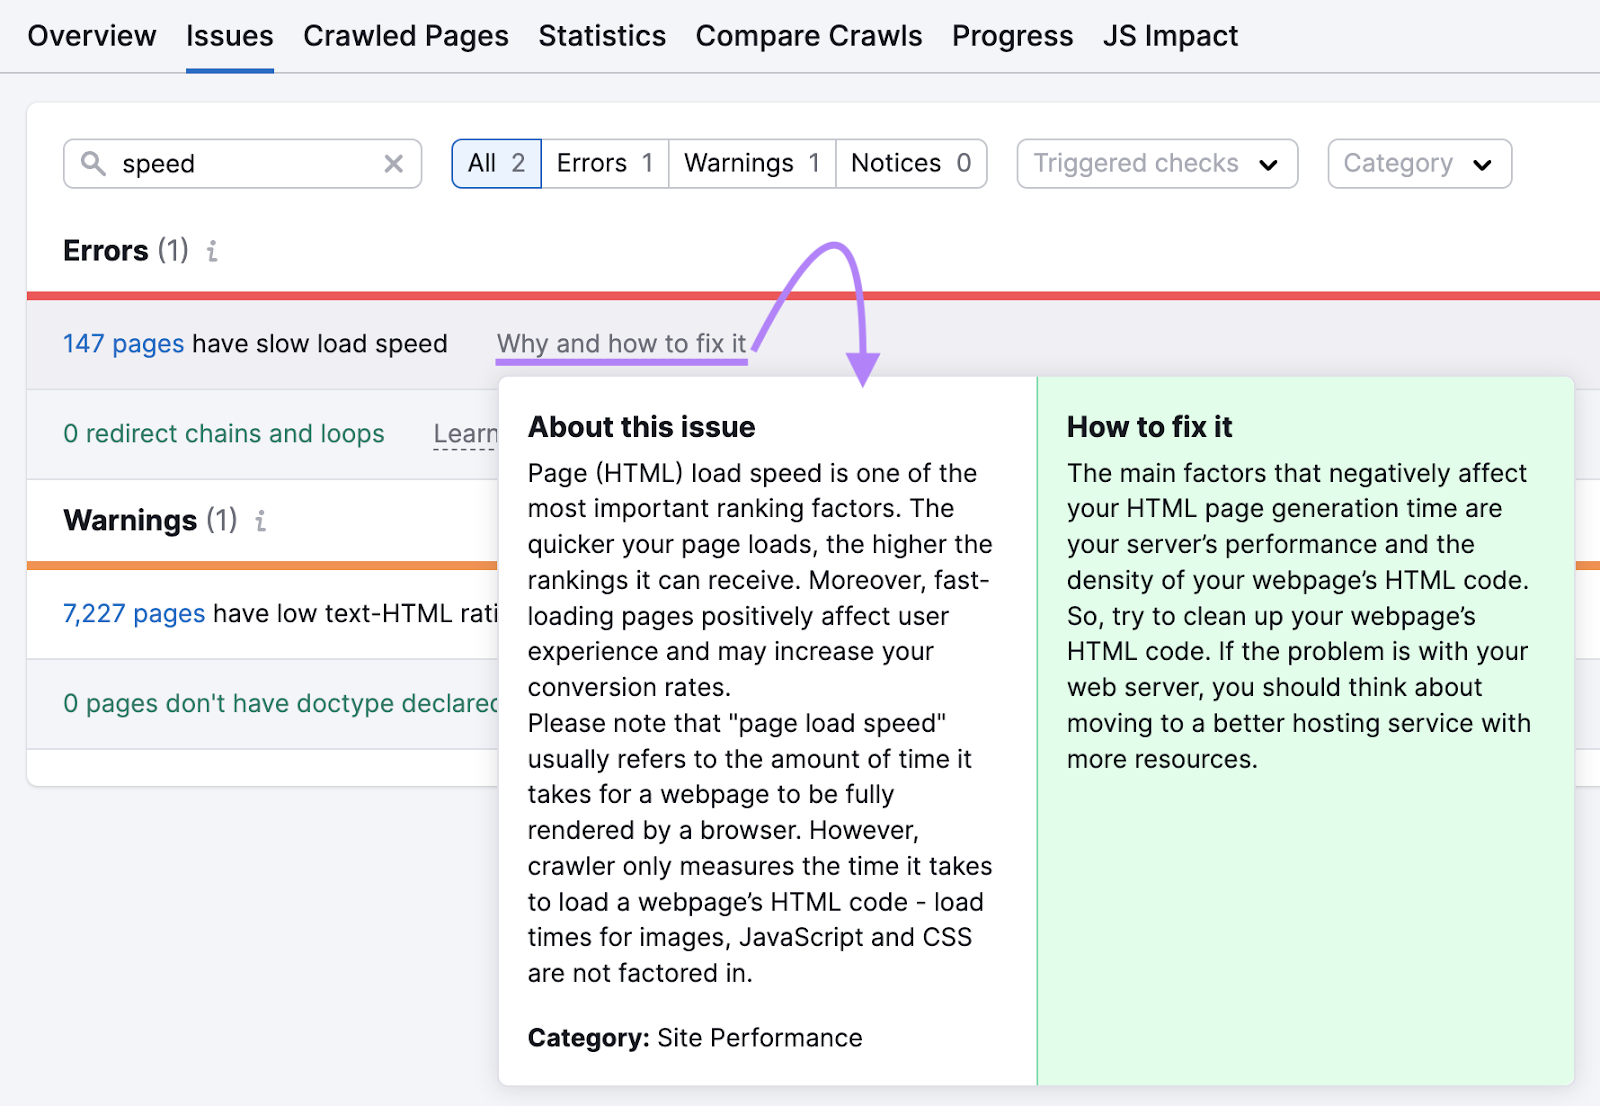This screenshot has height=1106, width=1600.
Task: Click the 7,227 pages link
Action: [134, 613]
